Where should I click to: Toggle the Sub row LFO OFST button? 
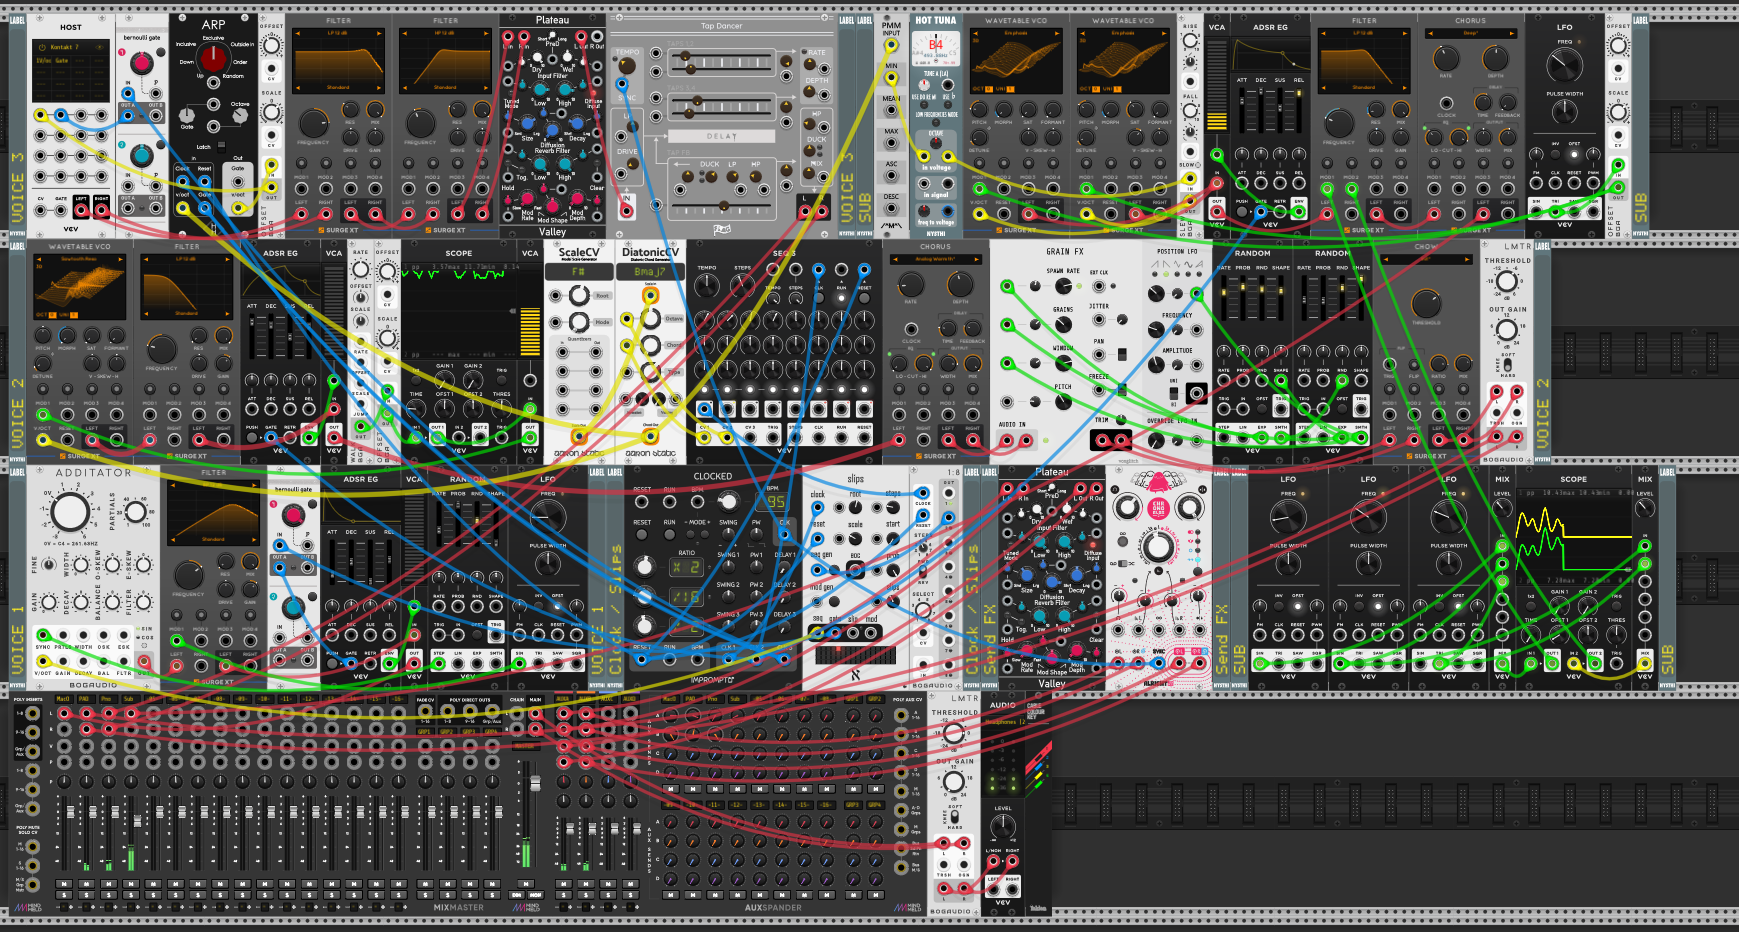(x=1574, y=155)
